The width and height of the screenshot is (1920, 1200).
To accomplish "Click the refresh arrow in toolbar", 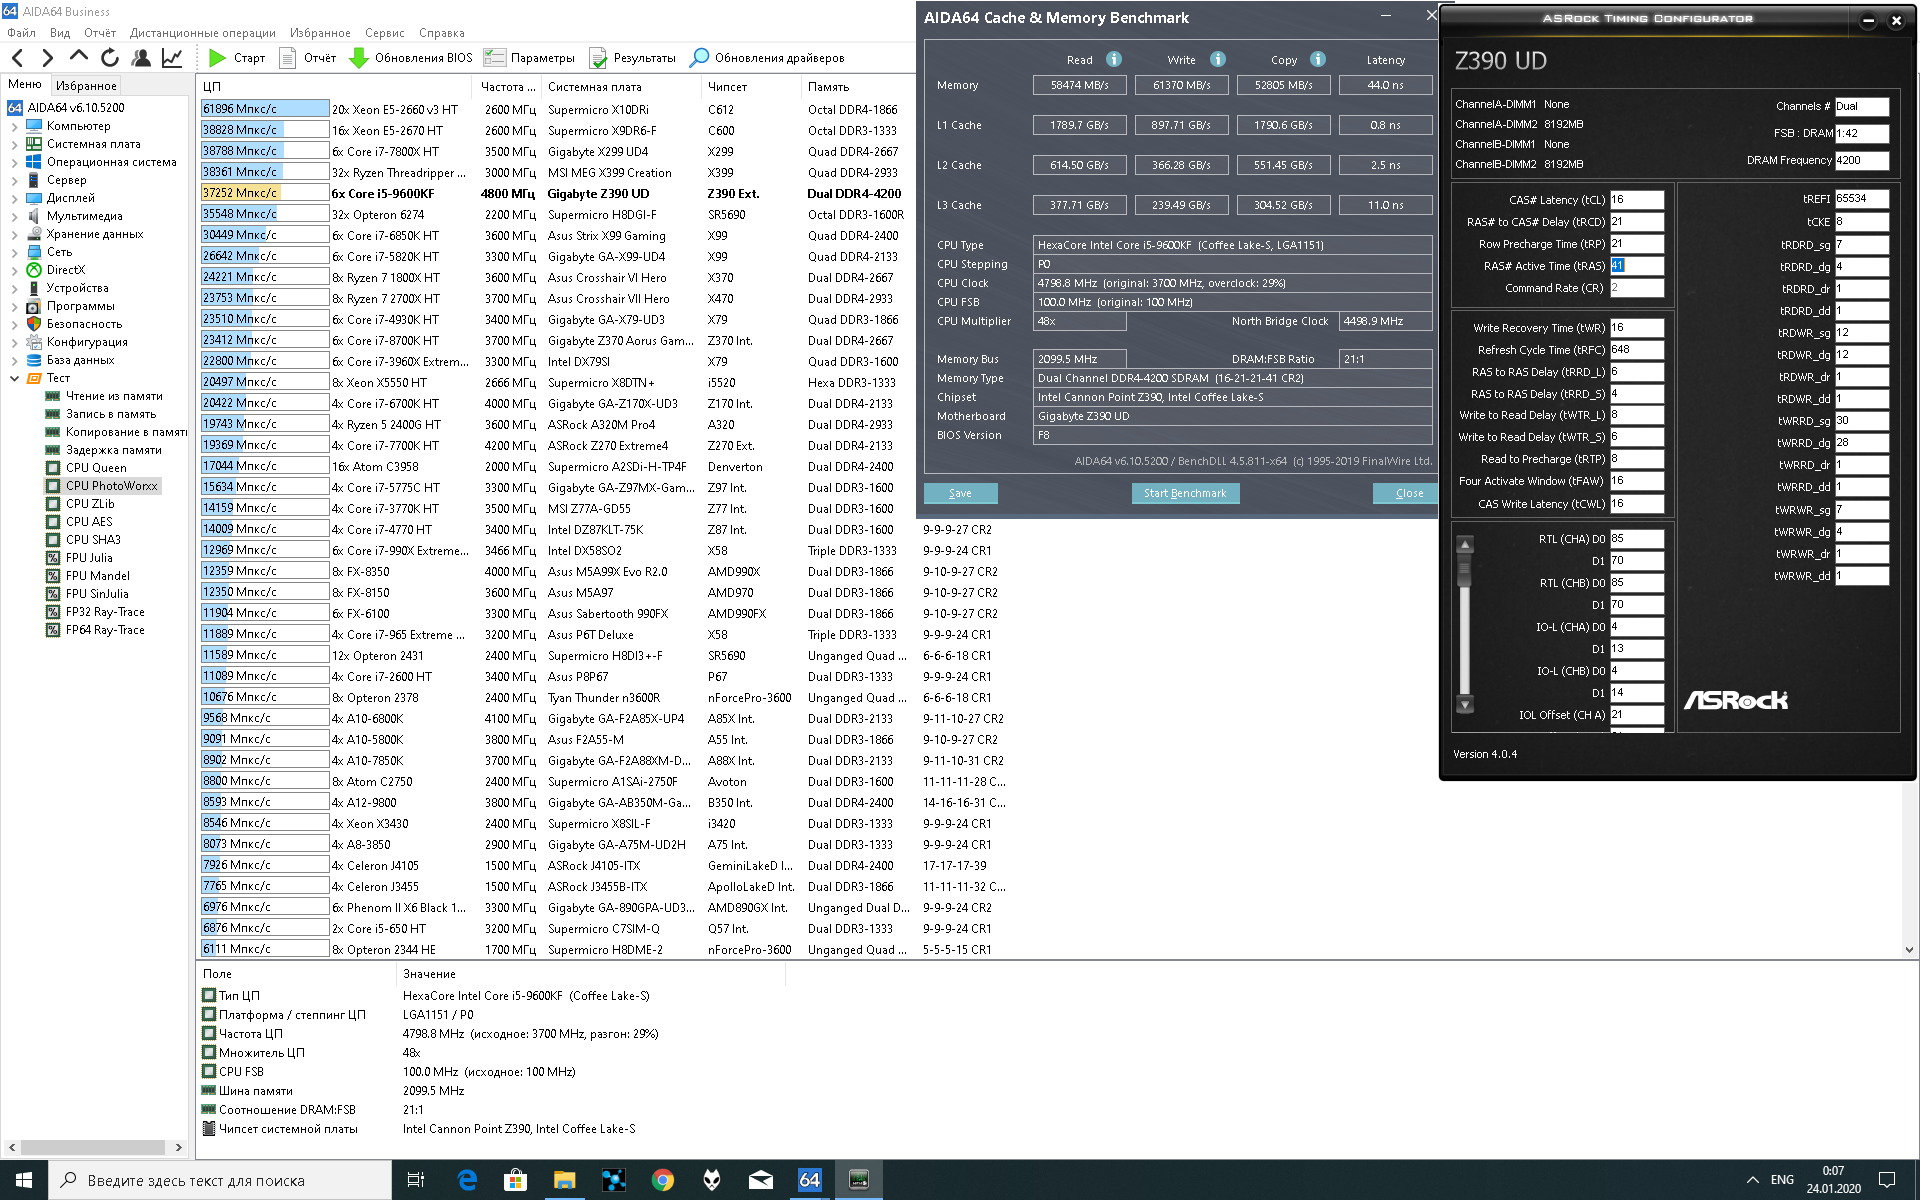I will tap(110, 58).
